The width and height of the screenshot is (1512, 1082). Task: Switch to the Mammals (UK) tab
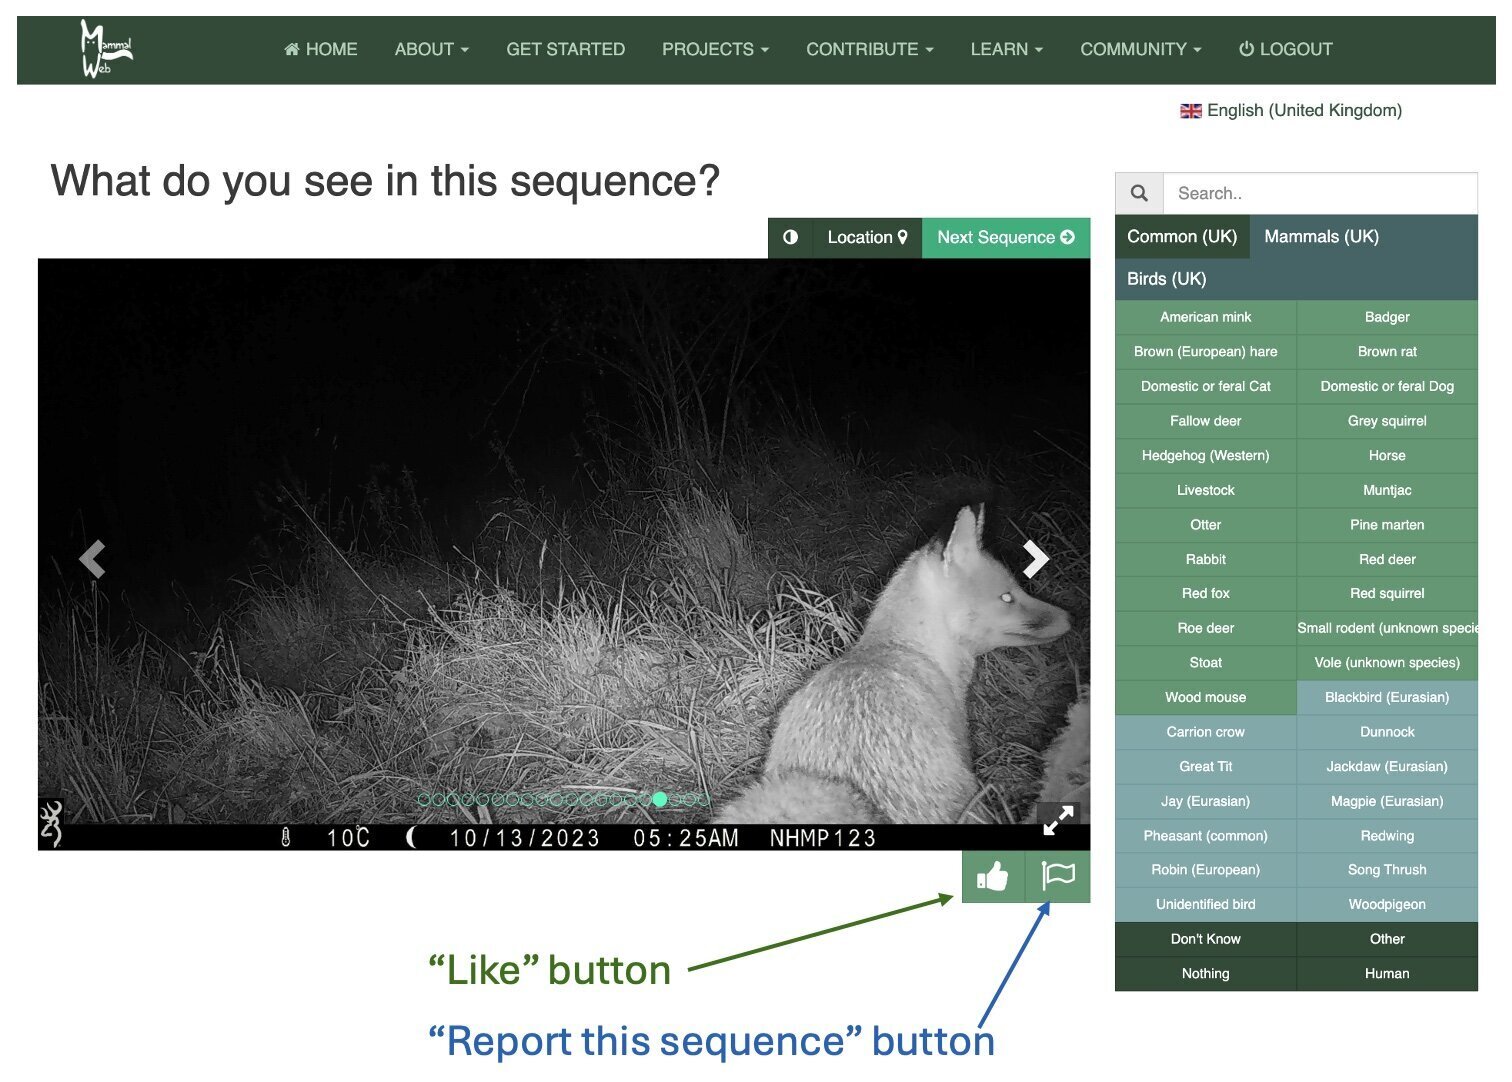[x=1321, y=237]
